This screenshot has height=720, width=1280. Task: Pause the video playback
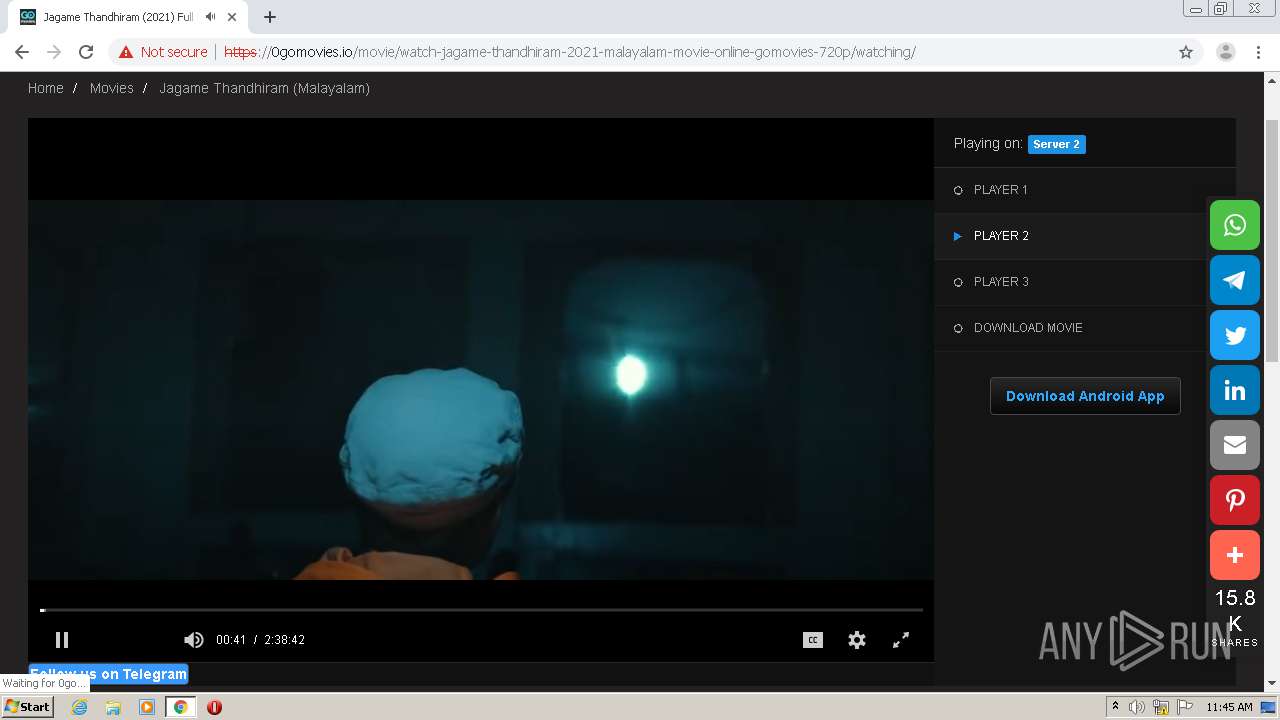click(x=62, y=640)
